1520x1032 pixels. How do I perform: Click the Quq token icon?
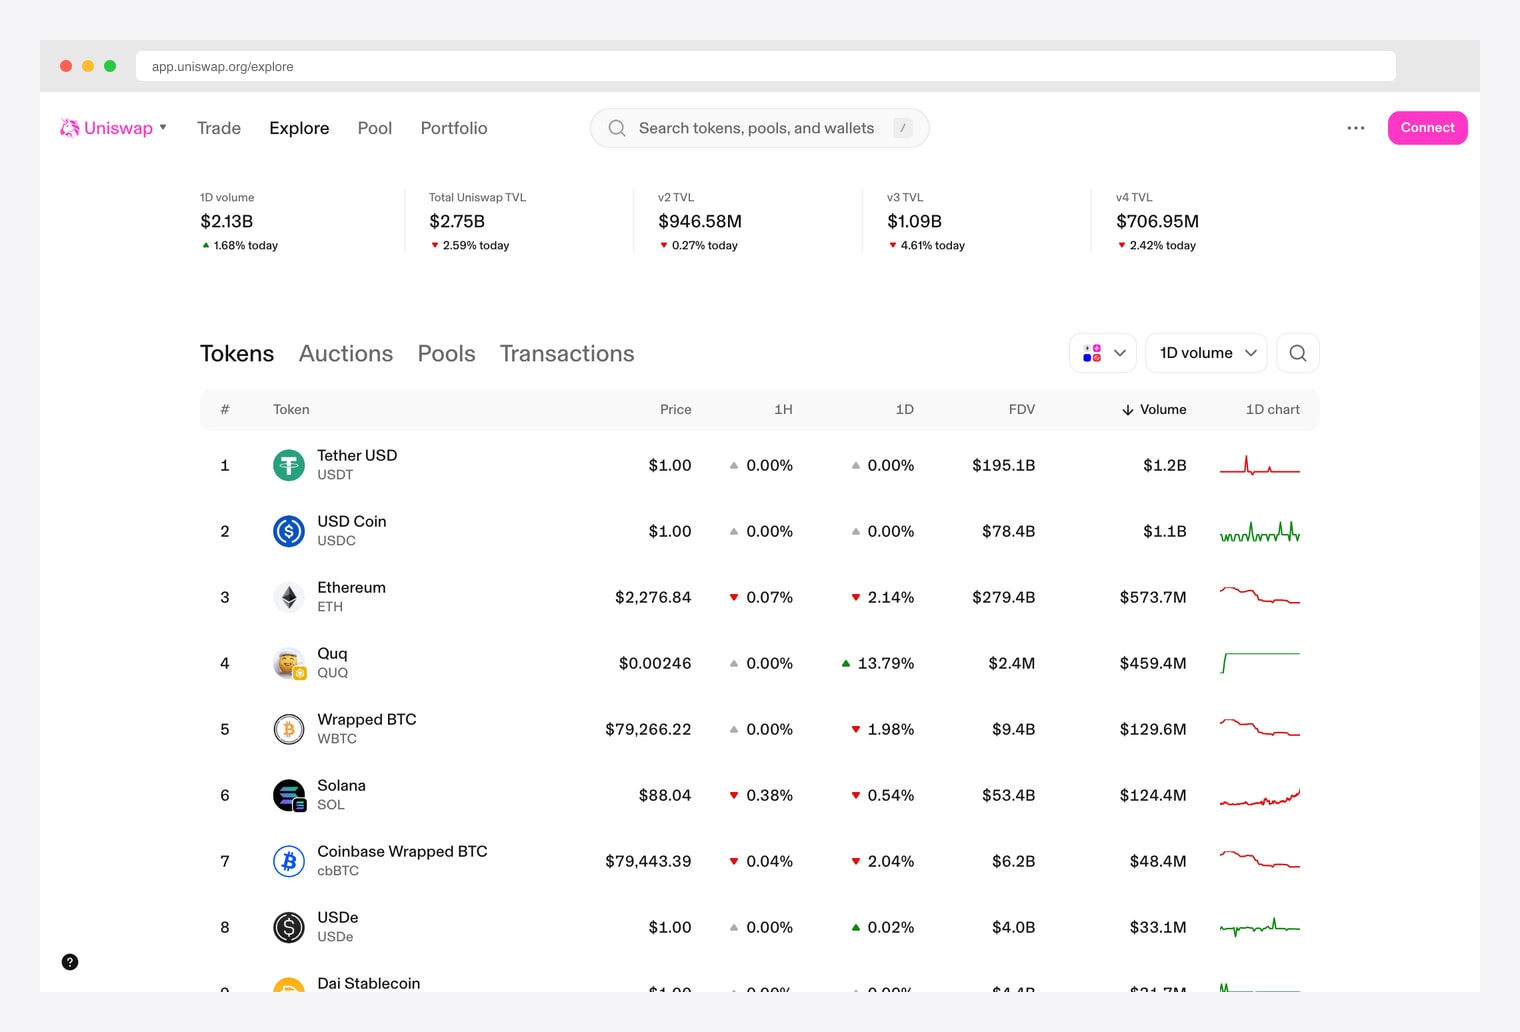[x=289, y=663]
